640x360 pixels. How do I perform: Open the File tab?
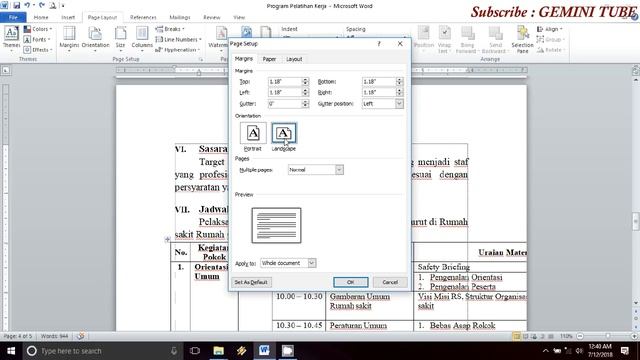pos(13,17)
